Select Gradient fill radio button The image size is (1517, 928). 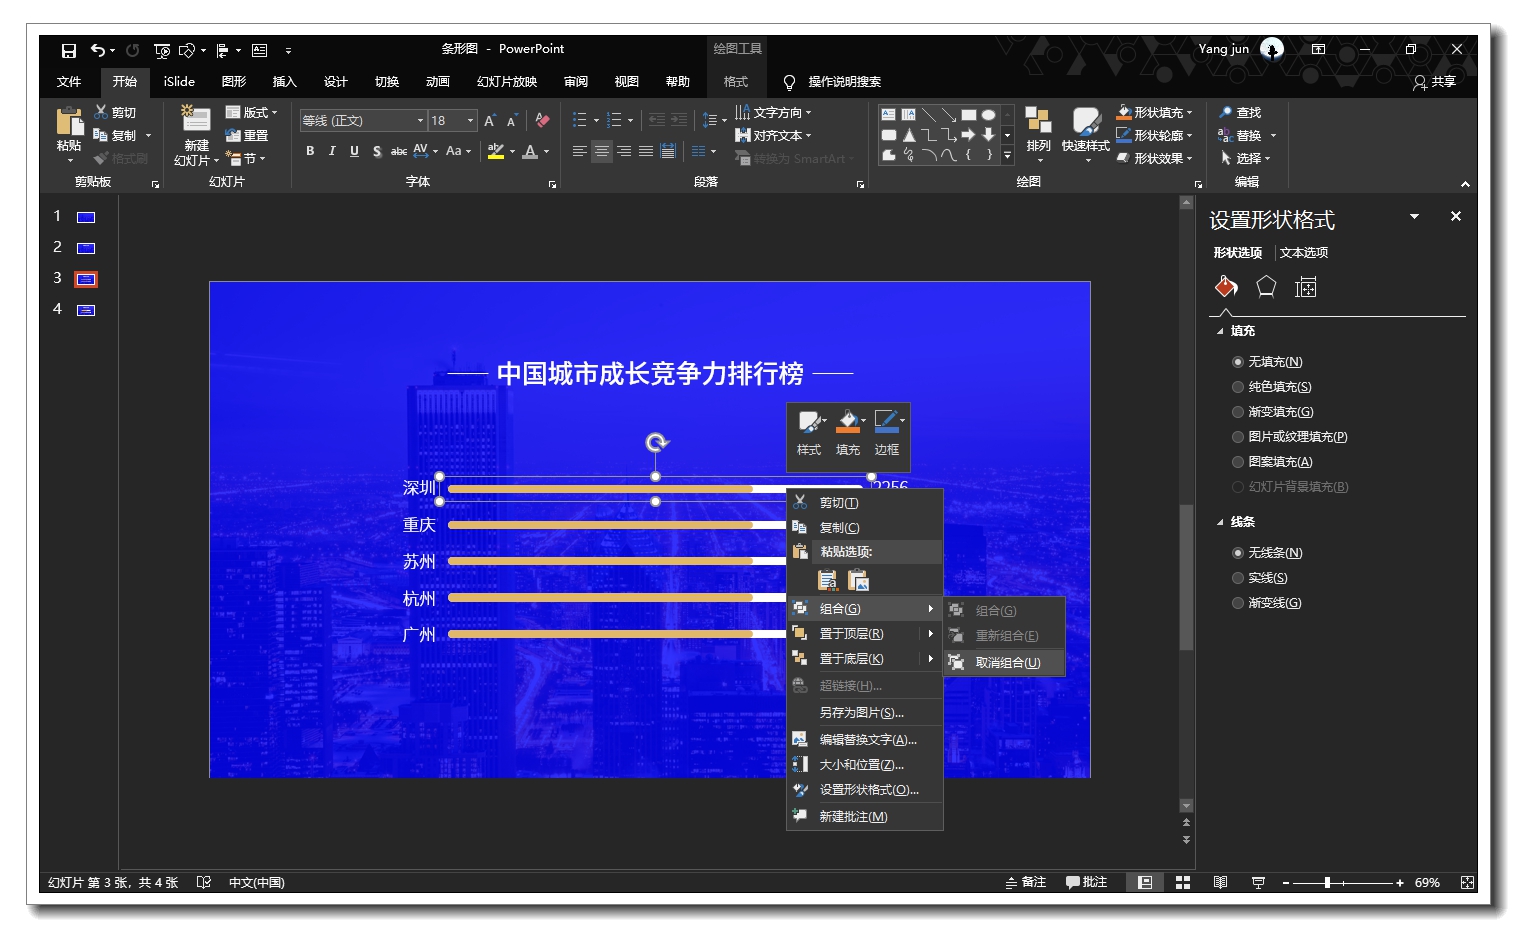1238,412
